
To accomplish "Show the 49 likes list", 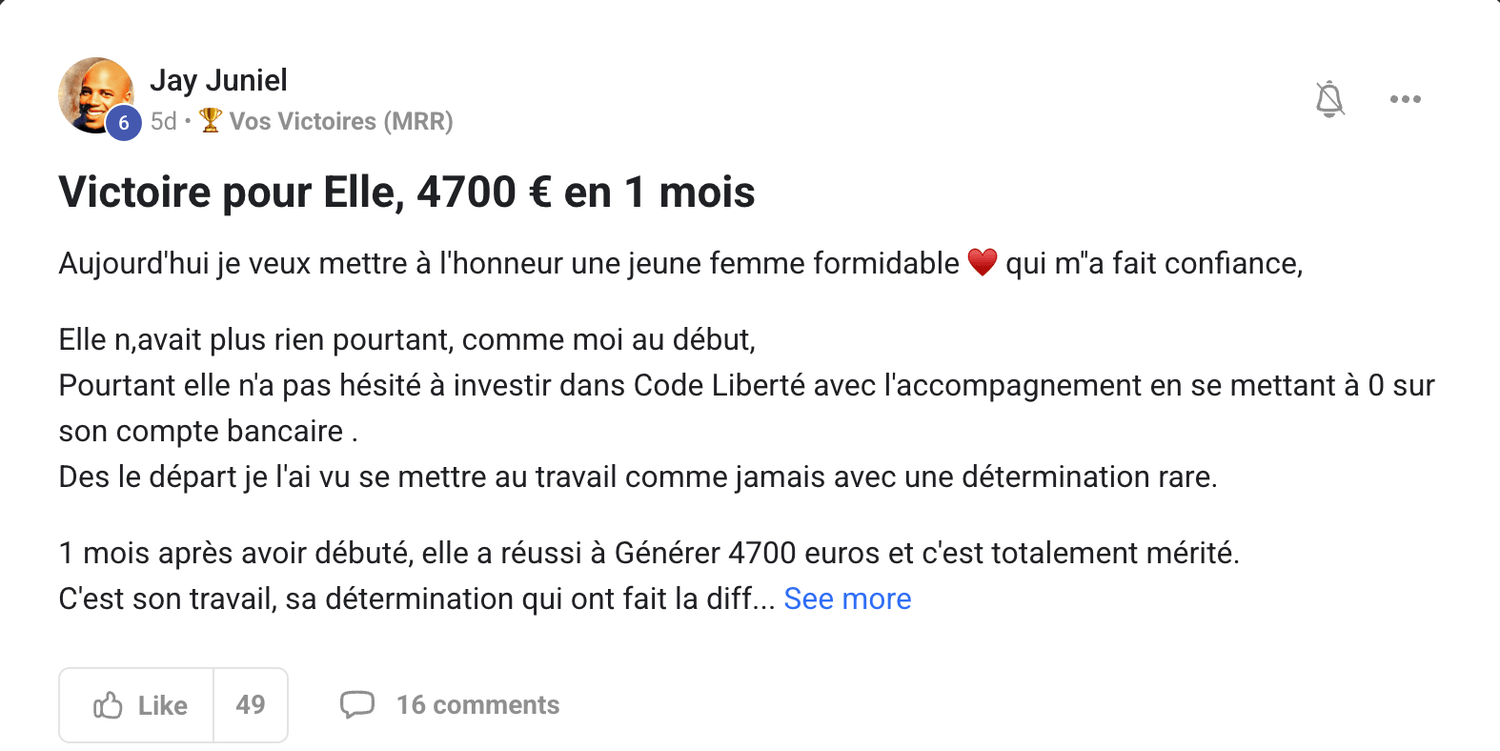I will 250,705.
